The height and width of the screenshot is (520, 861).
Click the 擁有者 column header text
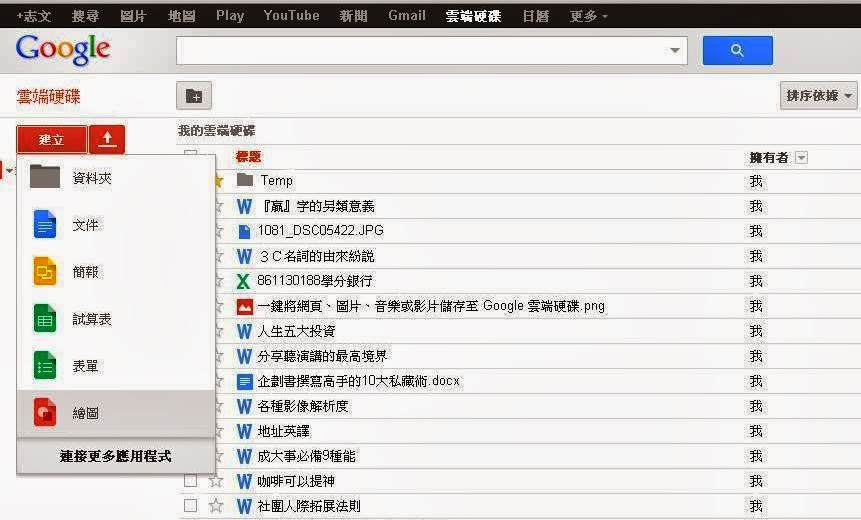pos(769,158)
